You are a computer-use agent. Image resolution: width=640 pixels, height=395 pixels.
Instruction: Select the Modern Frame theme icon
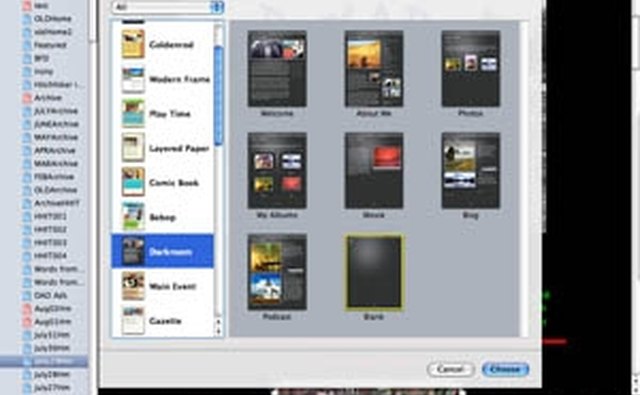133,79
